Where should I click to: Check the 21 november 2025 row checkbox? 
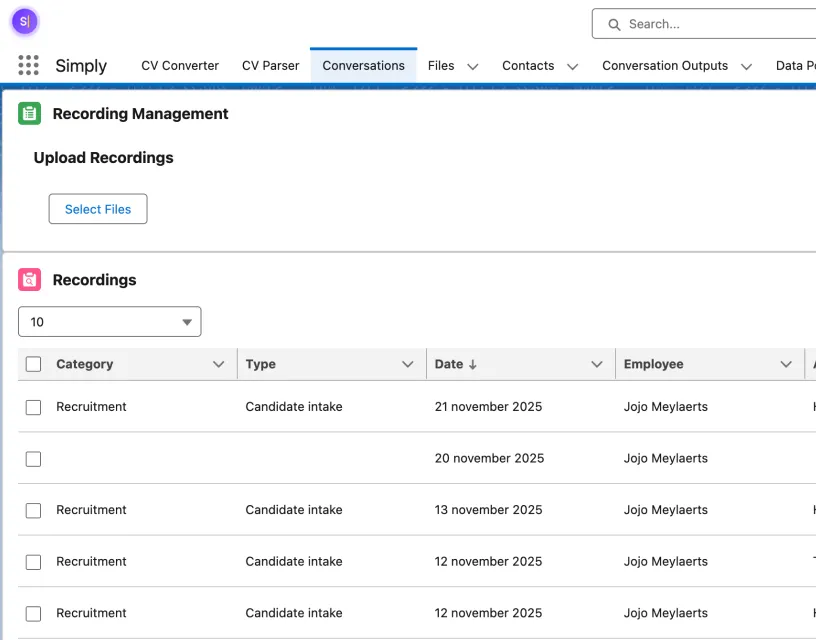click(x=33, y=407)
